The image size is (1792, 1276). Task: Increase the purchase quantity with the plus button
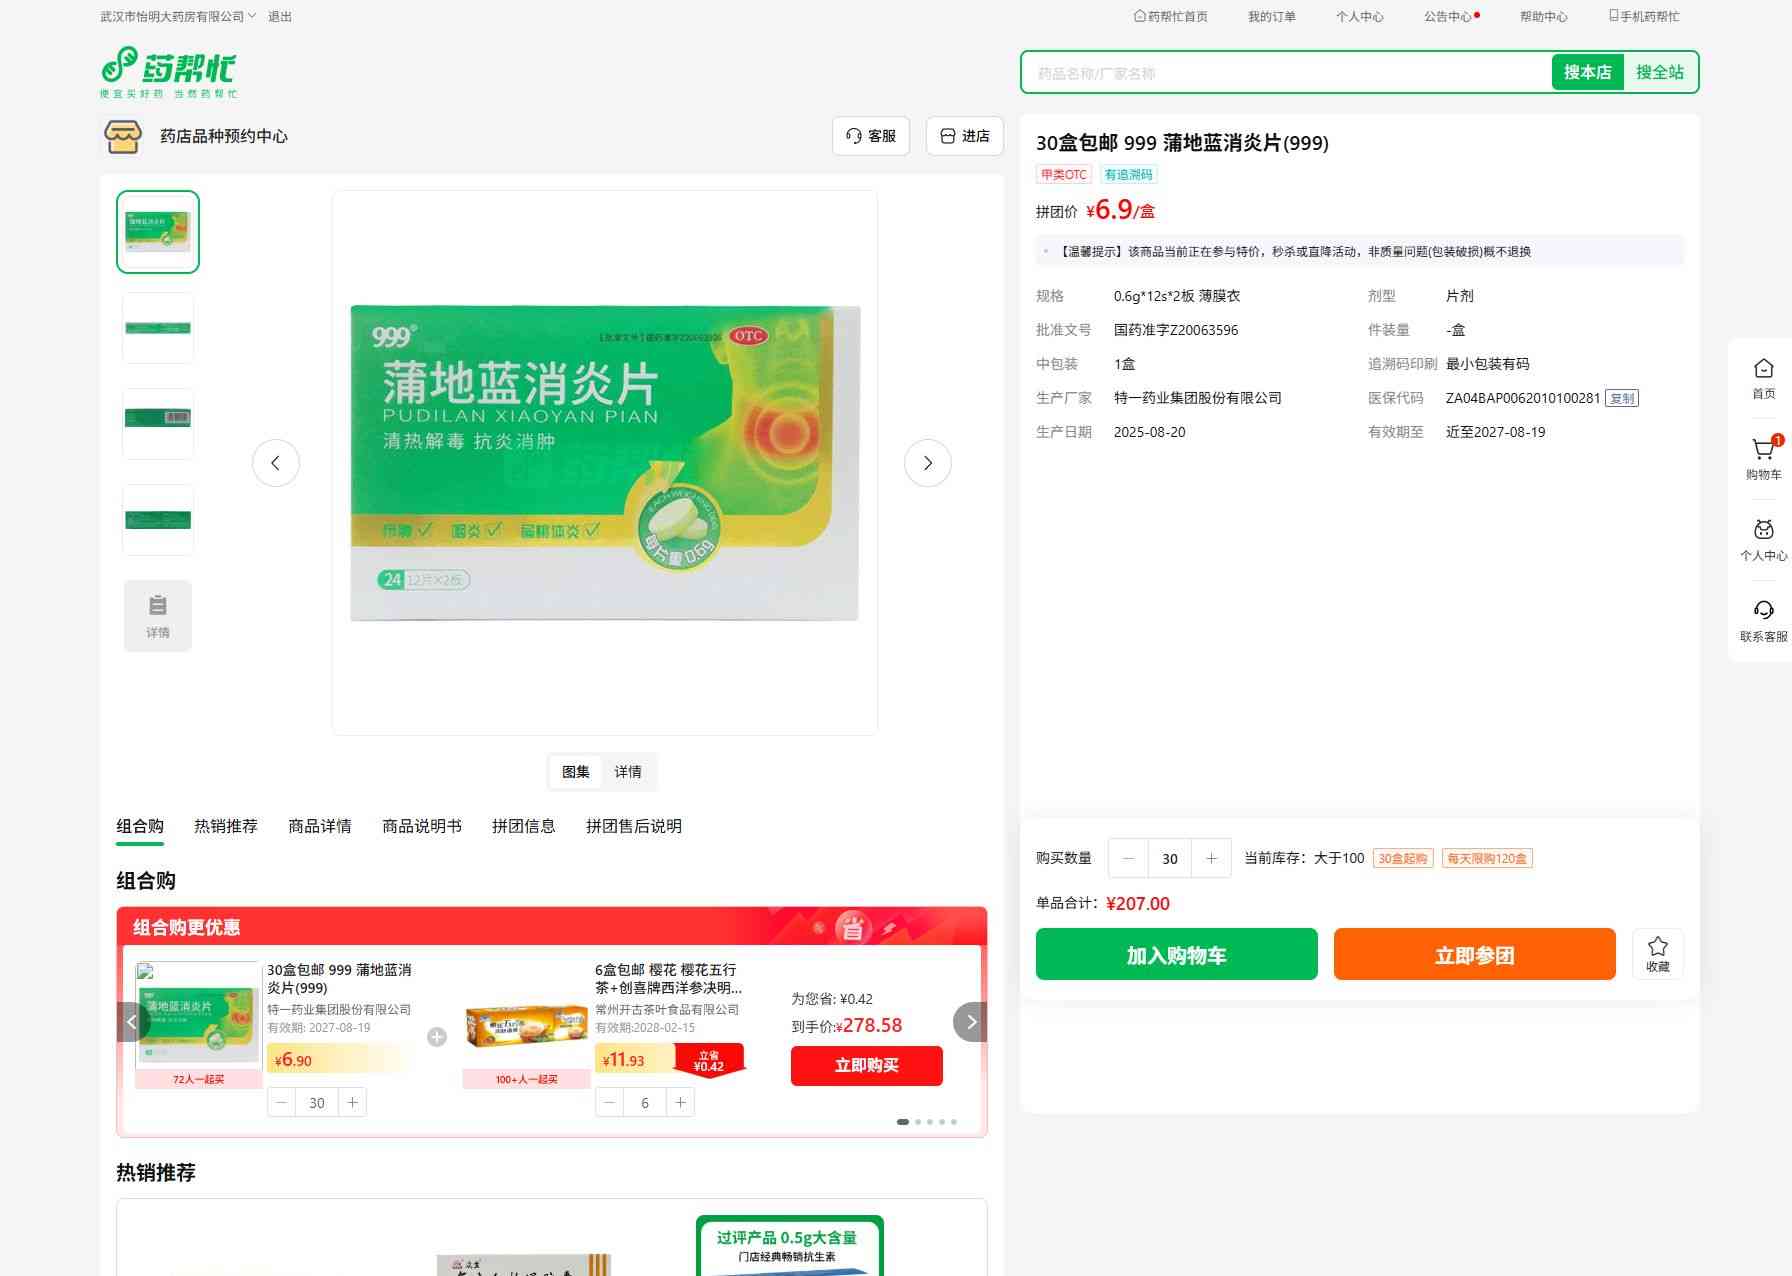tap(1211, 858)
